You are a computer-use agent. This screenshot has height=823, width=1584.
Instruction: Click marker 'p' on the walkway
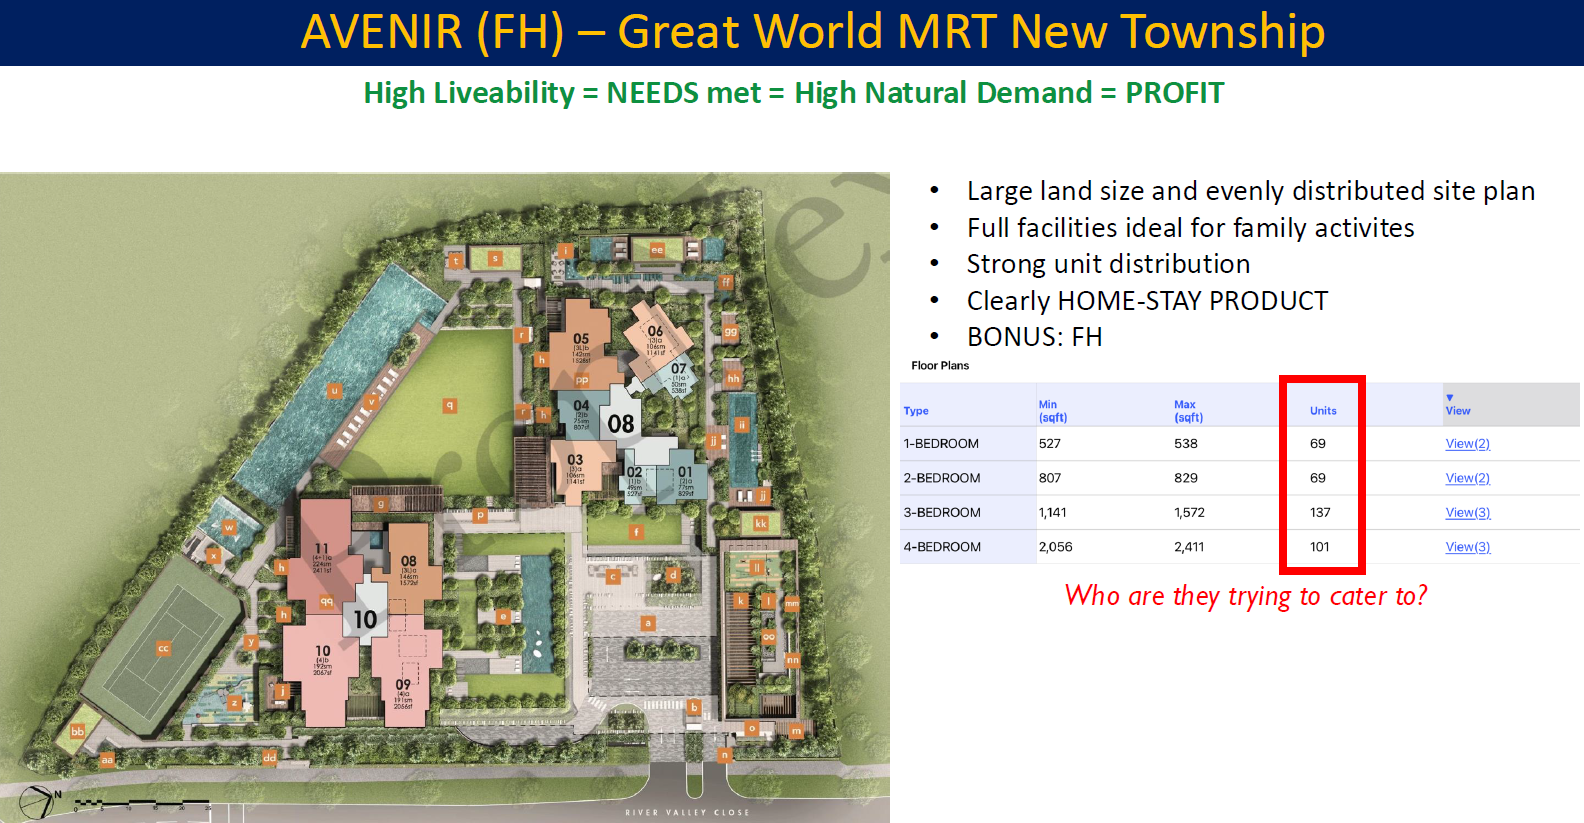point(480,515)
